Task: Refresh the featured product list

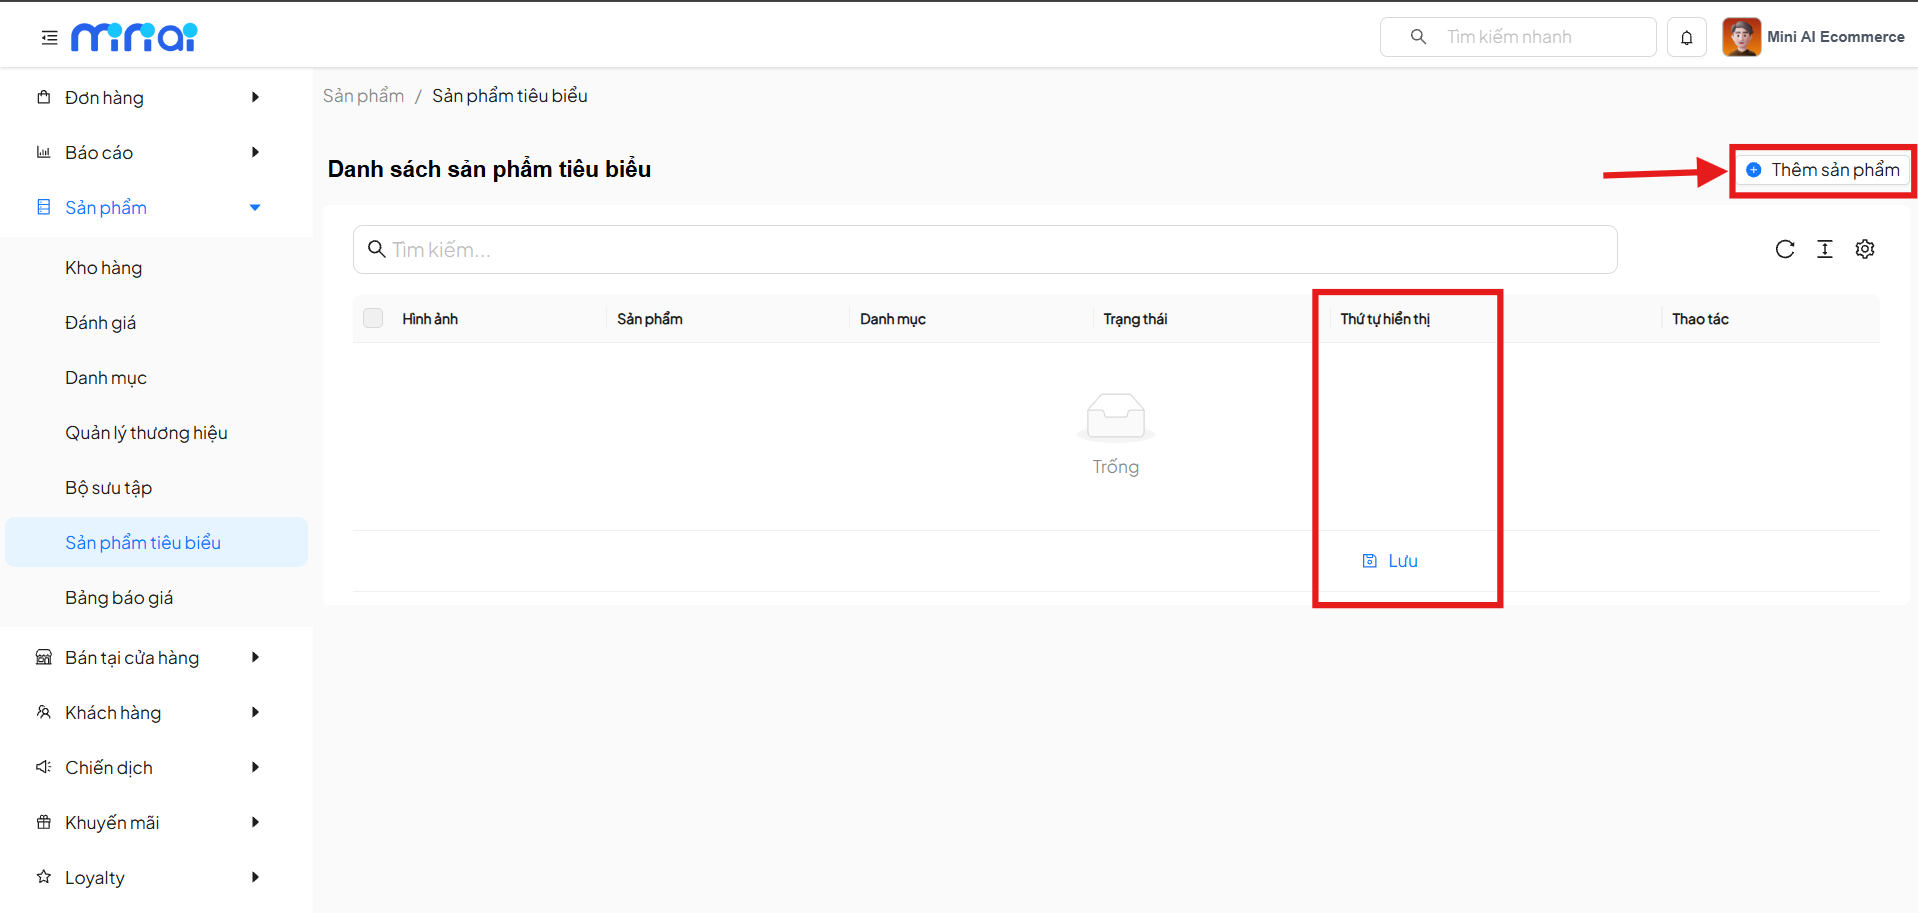Action: (x=1784, y=250)
